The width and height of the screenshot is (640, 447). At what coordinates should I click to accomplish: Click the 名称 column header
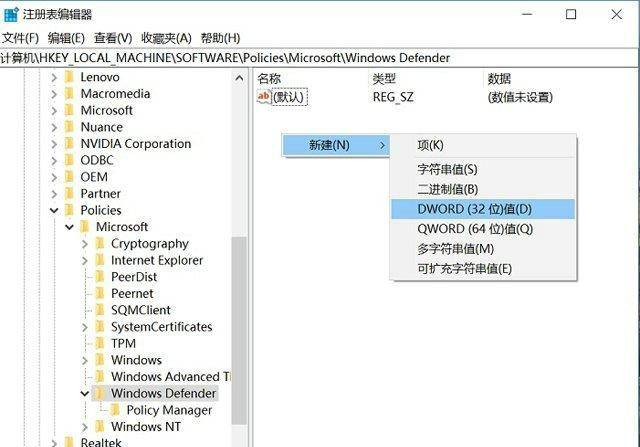tap(269, 78)
